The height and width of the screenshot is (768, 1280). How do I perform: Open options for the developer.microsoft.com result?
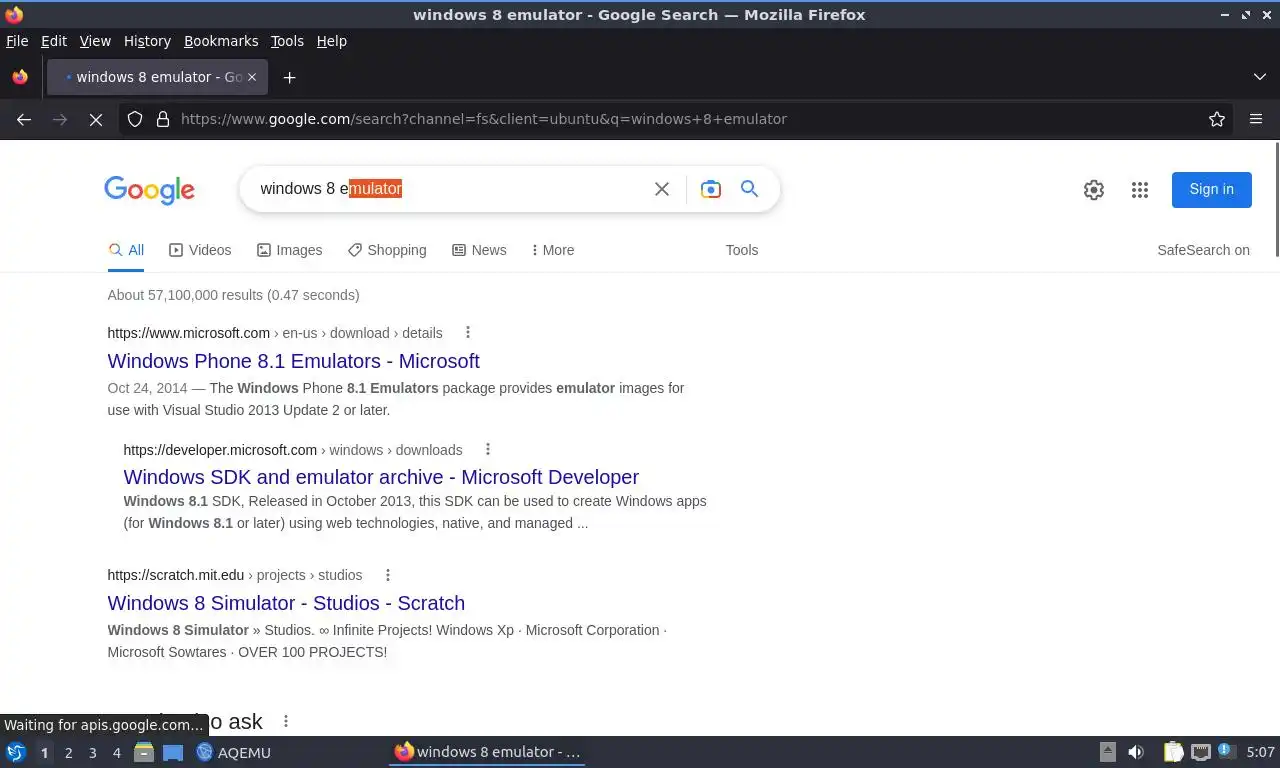[x=488, y=450]
